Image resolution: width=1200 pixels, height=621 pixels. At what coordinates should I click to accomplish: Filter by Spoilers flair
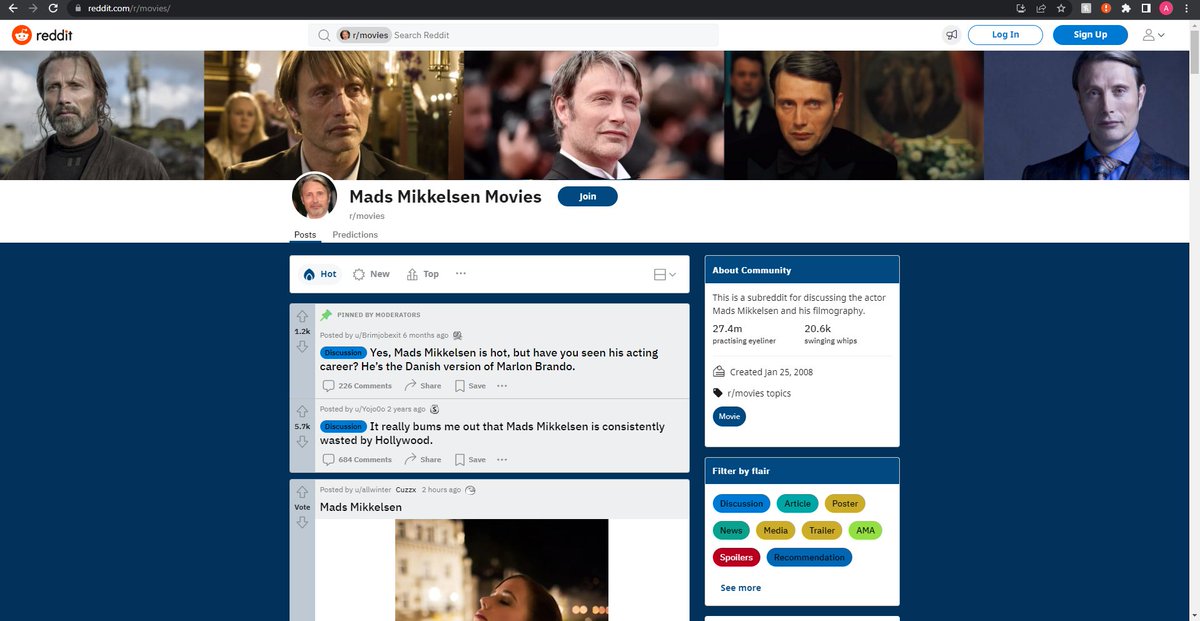pos(737,557)
